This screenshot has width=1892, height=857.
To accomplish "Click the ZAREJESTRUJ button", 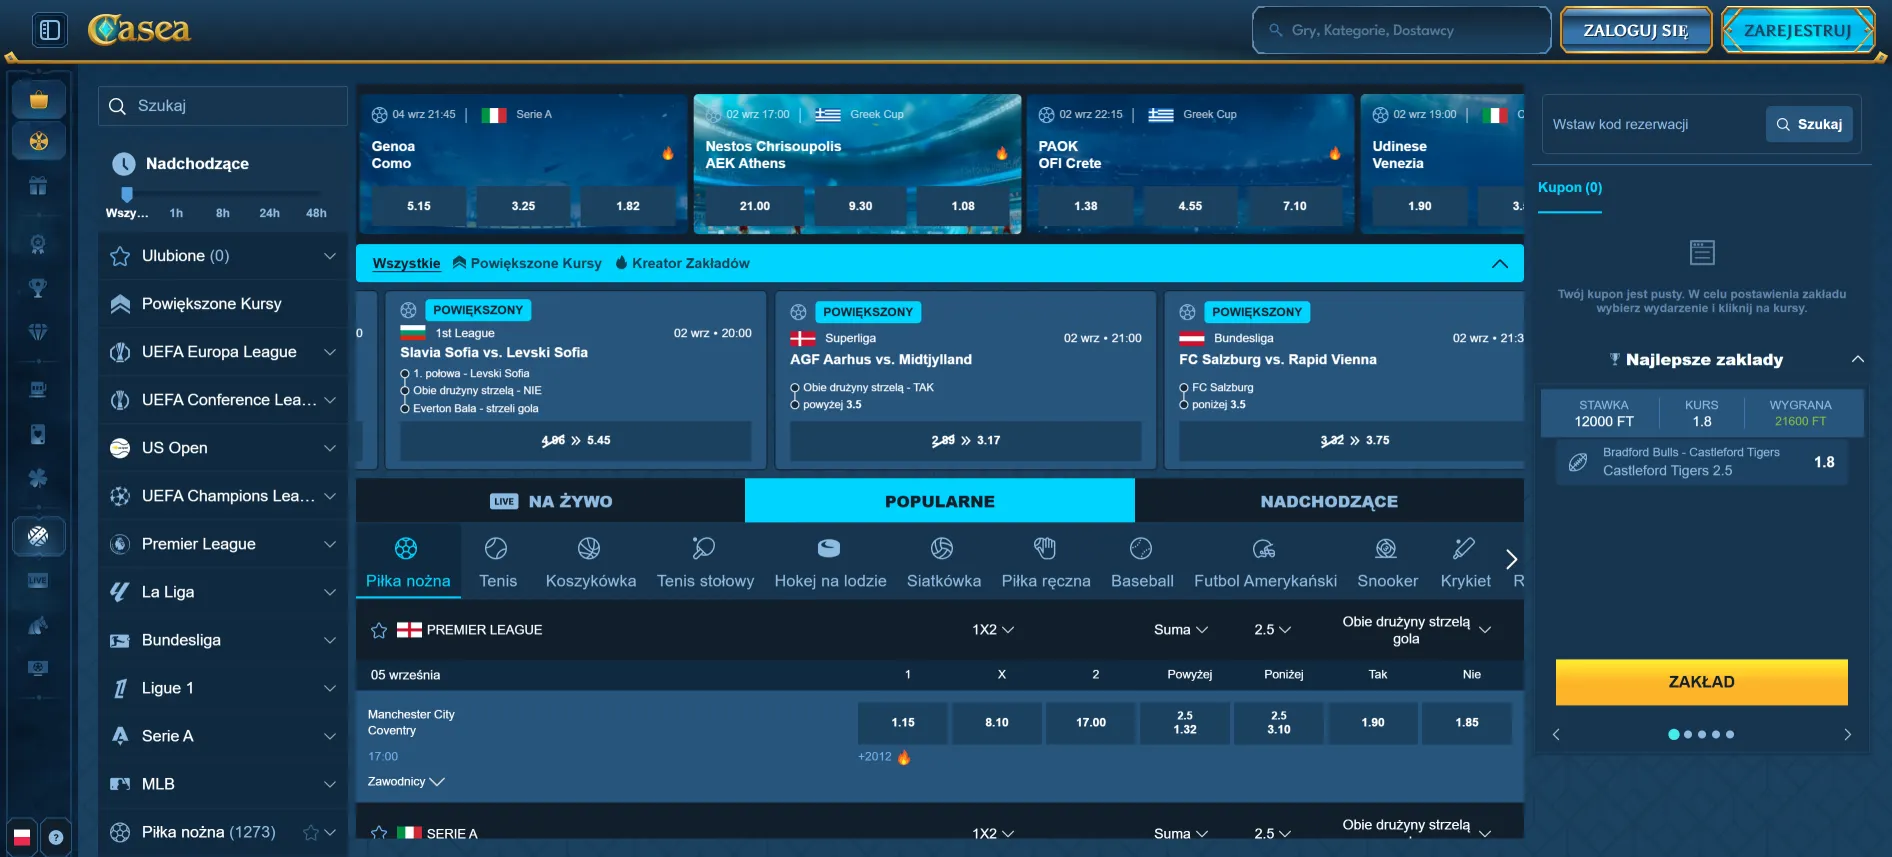I will (1797, 30).
